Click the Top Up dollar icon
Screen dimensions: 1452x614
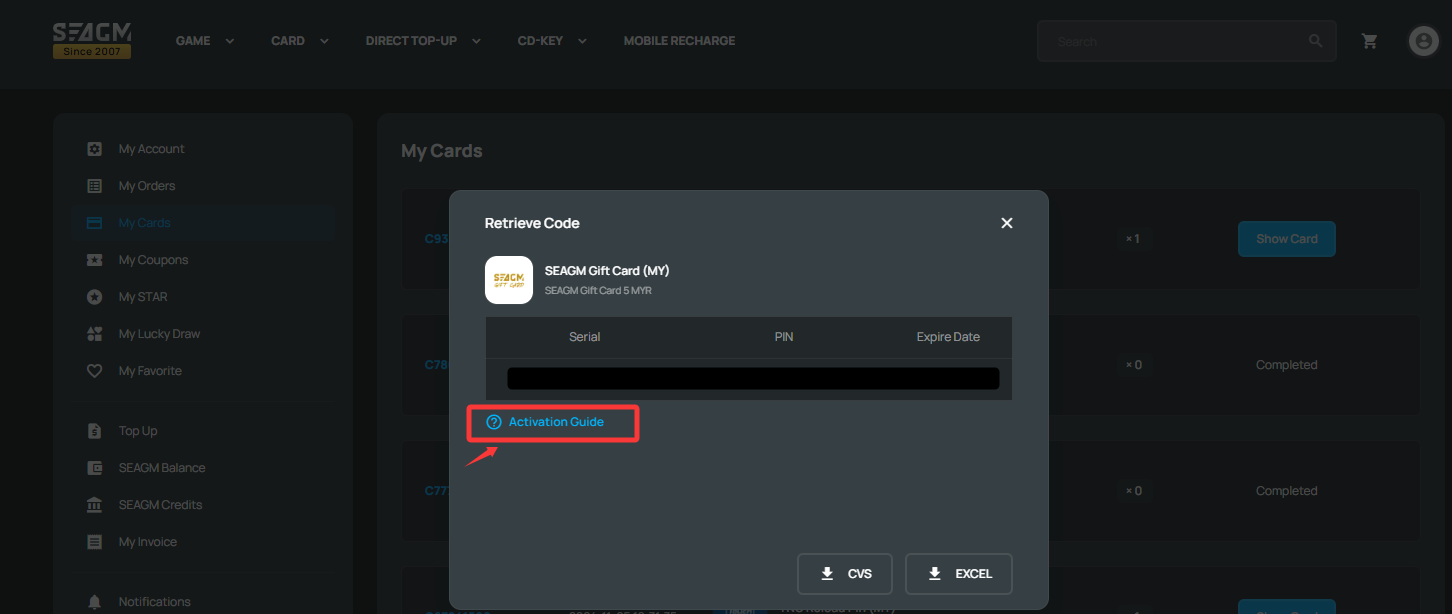94,431
